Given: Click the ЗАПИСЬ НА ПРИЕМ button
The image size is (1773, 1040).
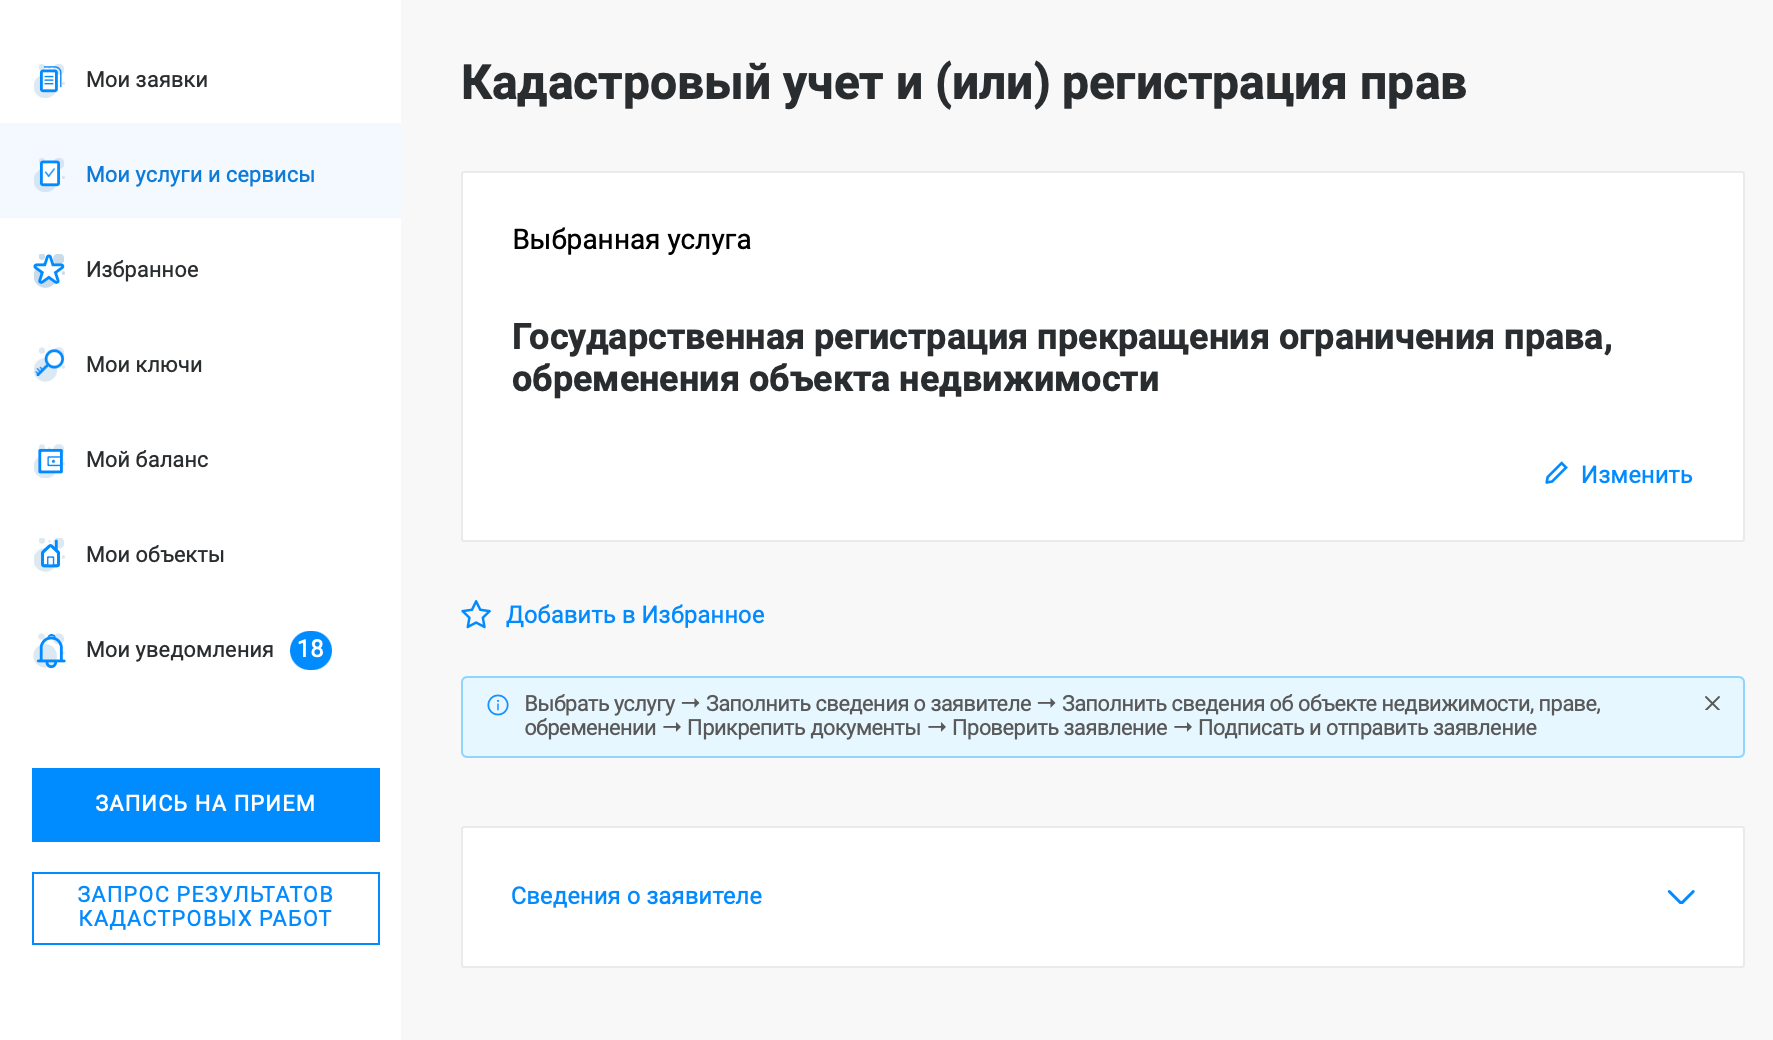Looking at the screenshot, I should tap(206, 804).
